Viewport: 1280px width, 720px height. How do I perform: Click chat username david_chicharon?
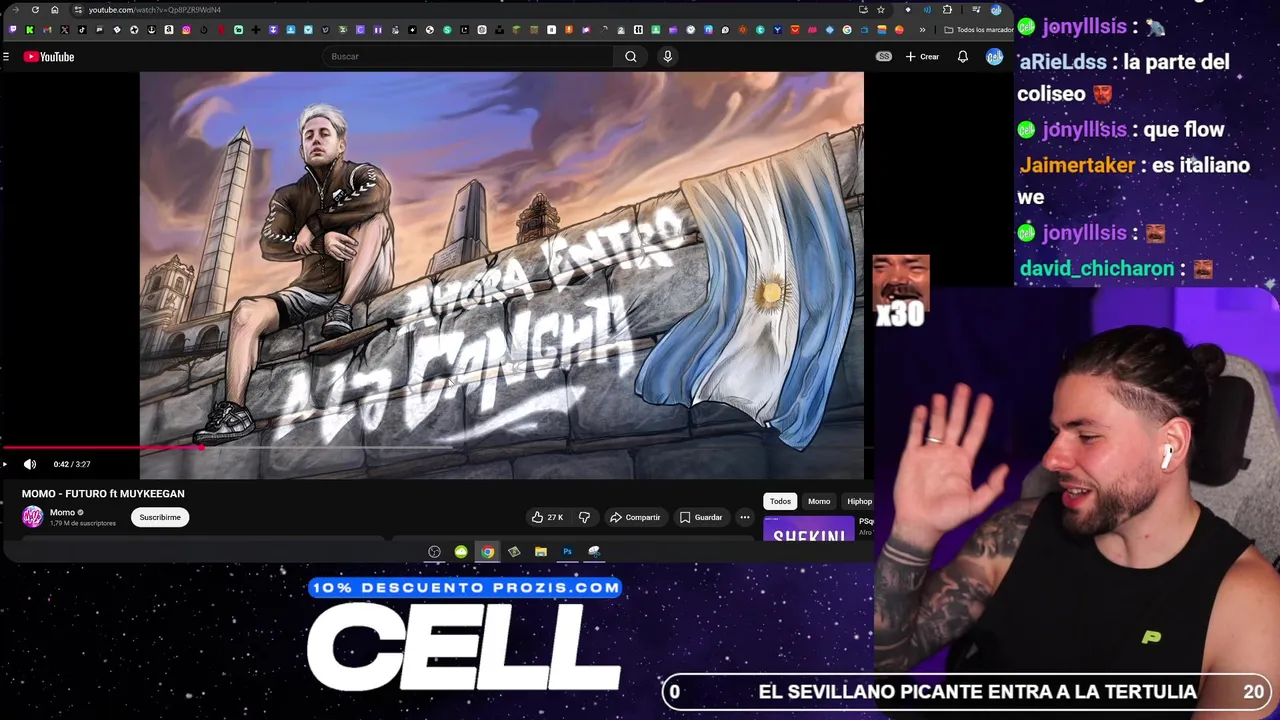[x=1096, y=269]
